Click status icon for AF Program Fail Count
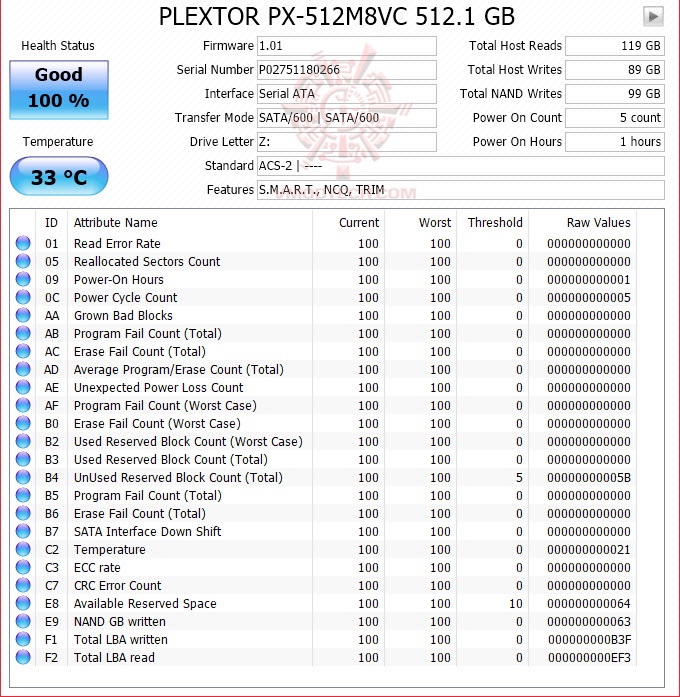 click(x=23, y=405)
